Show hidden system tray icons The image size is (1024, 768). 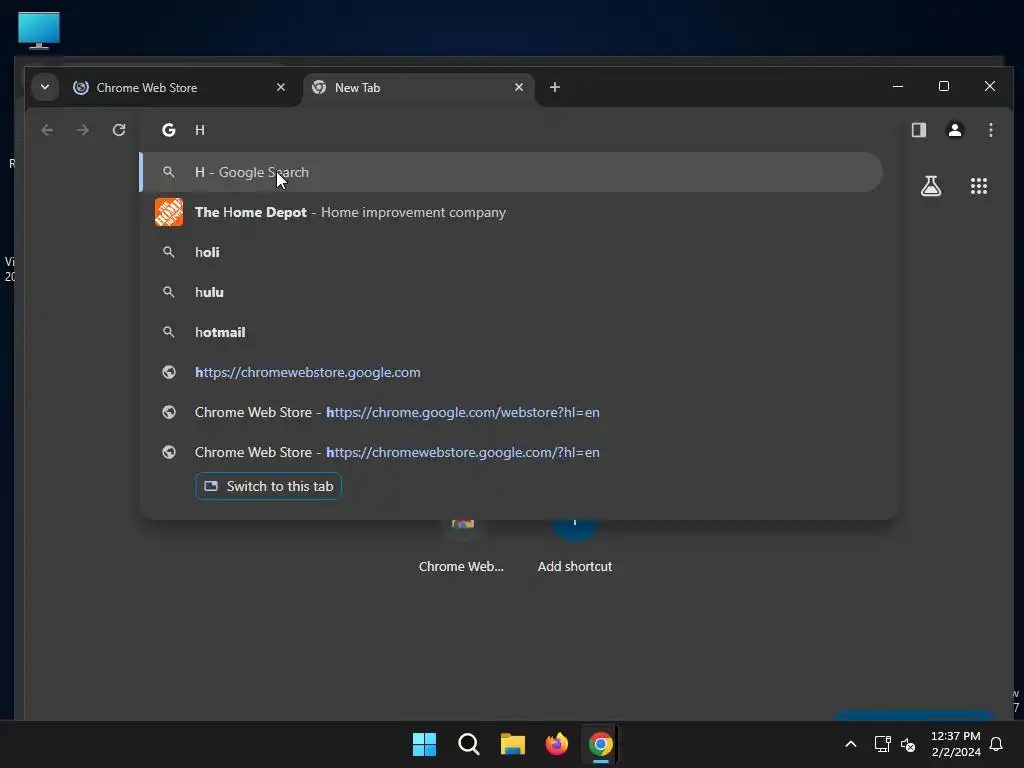(x=850, y=744)
